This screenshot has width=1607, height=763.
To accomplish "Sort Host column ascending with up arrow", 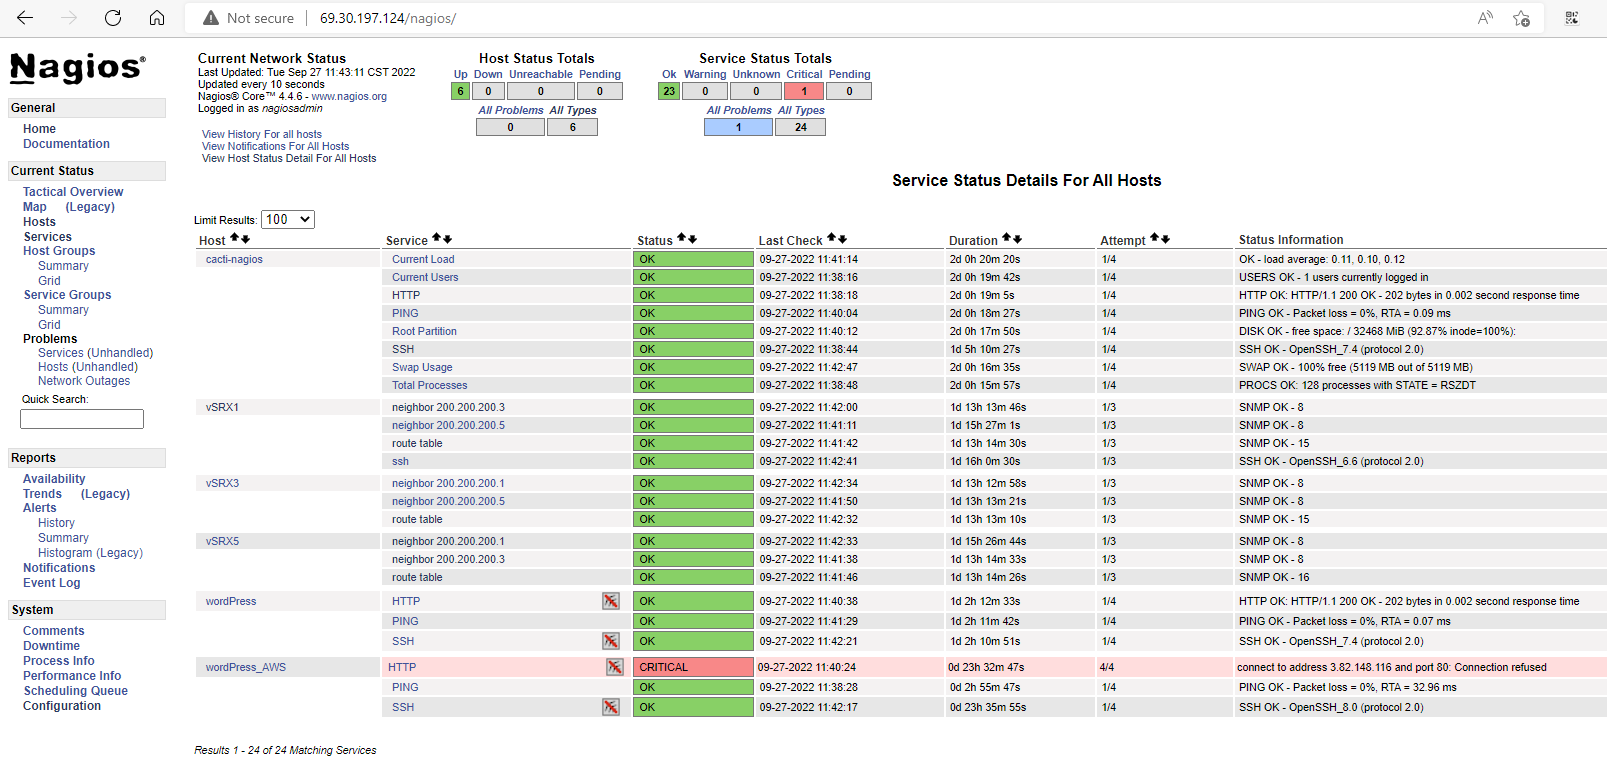I will click(x=235, y=239).
